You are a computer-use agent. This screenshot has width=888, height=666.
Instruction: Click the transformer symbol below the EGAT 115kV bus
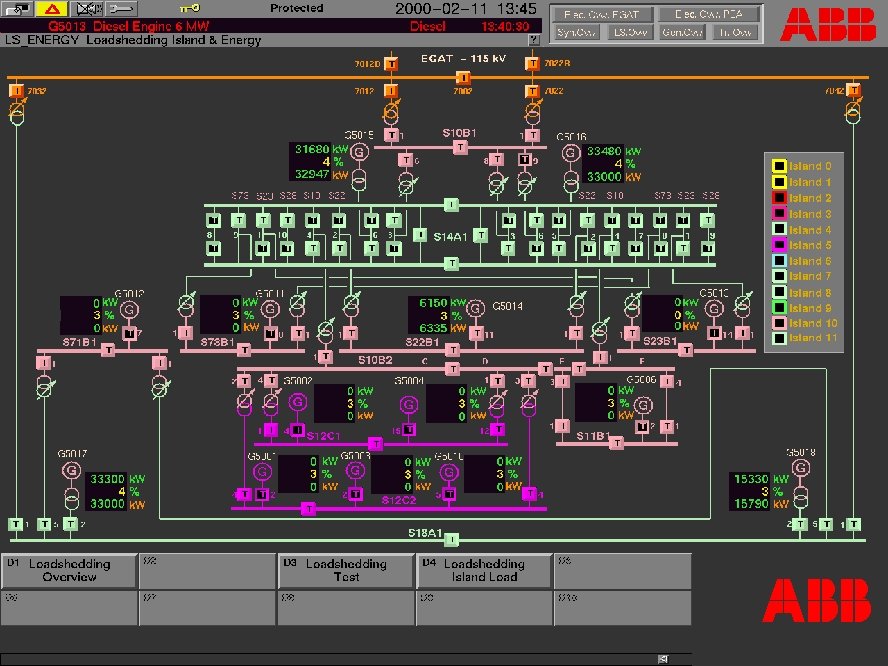click(x=391, y=111)
